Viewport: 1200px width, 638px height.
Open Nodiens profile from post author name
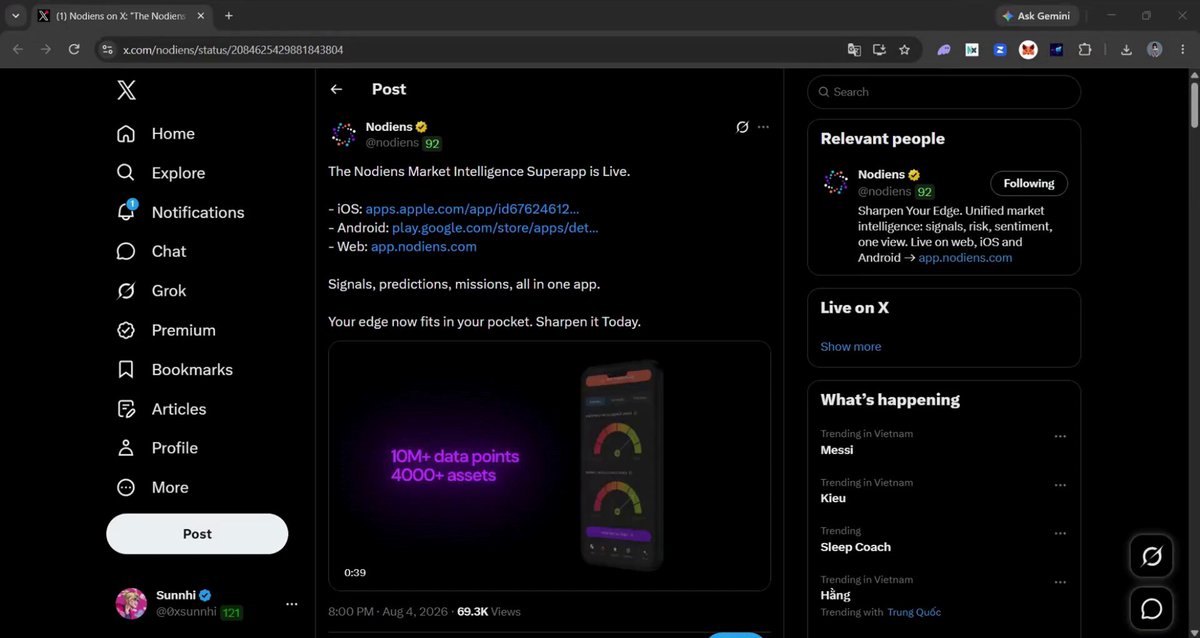point(390,127)
